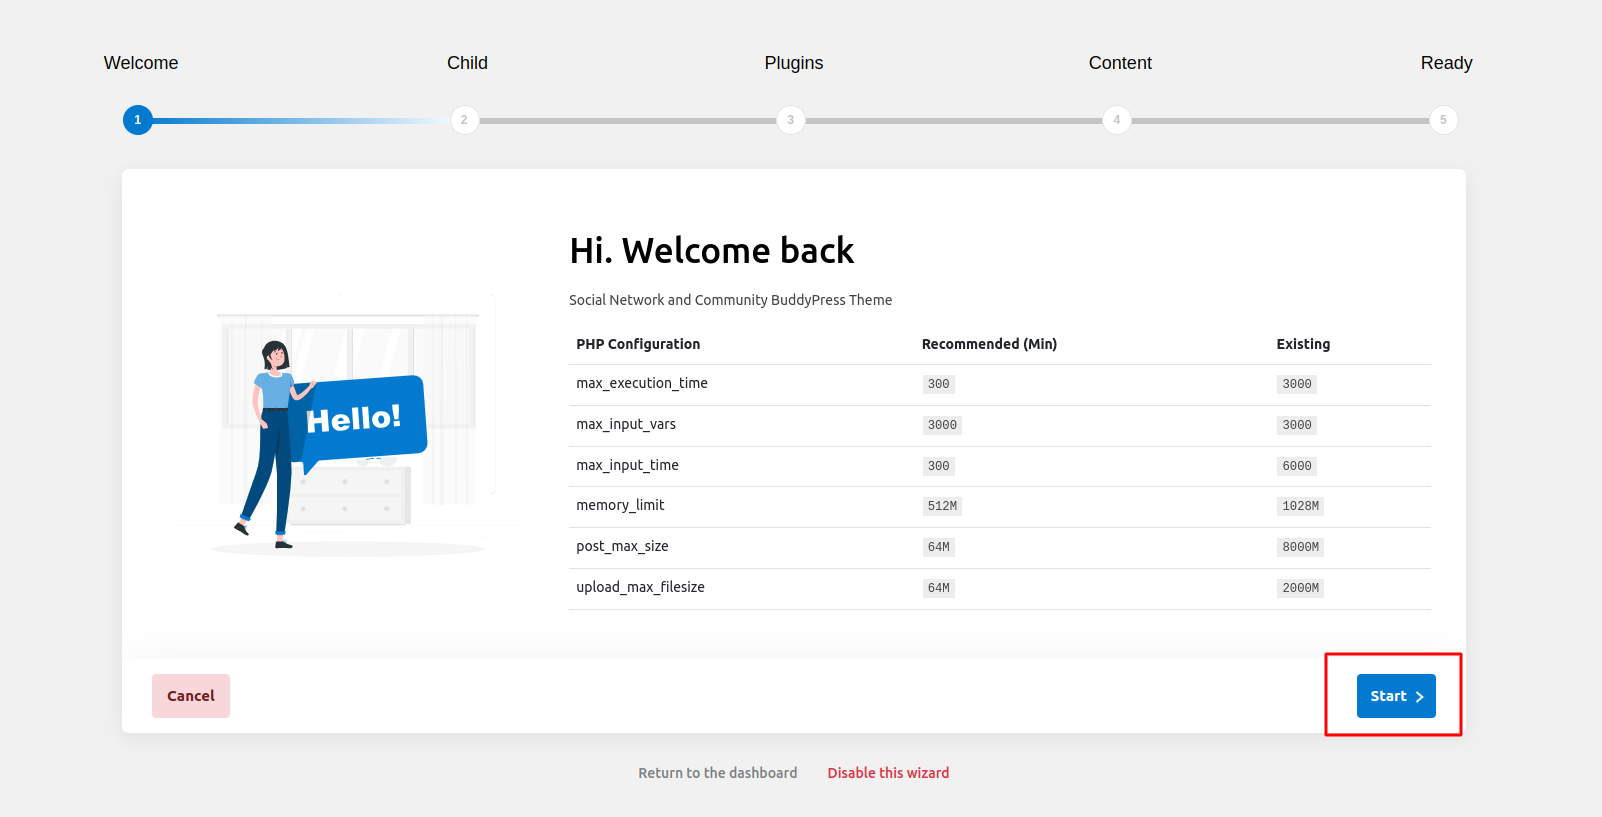This screenshot has width=1602, height=817.
Task: Click the Cancel button
Action: [191, 696]
